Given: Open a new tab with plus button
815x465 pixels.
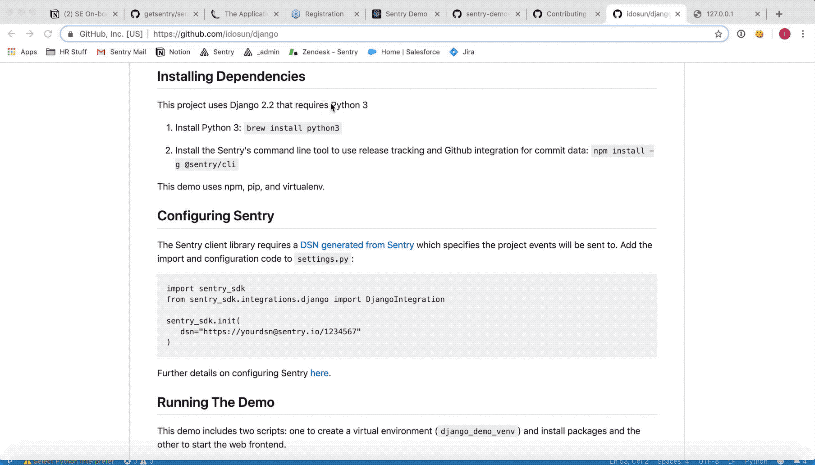Looking at the screenshot, I should [x=779, y=14].
